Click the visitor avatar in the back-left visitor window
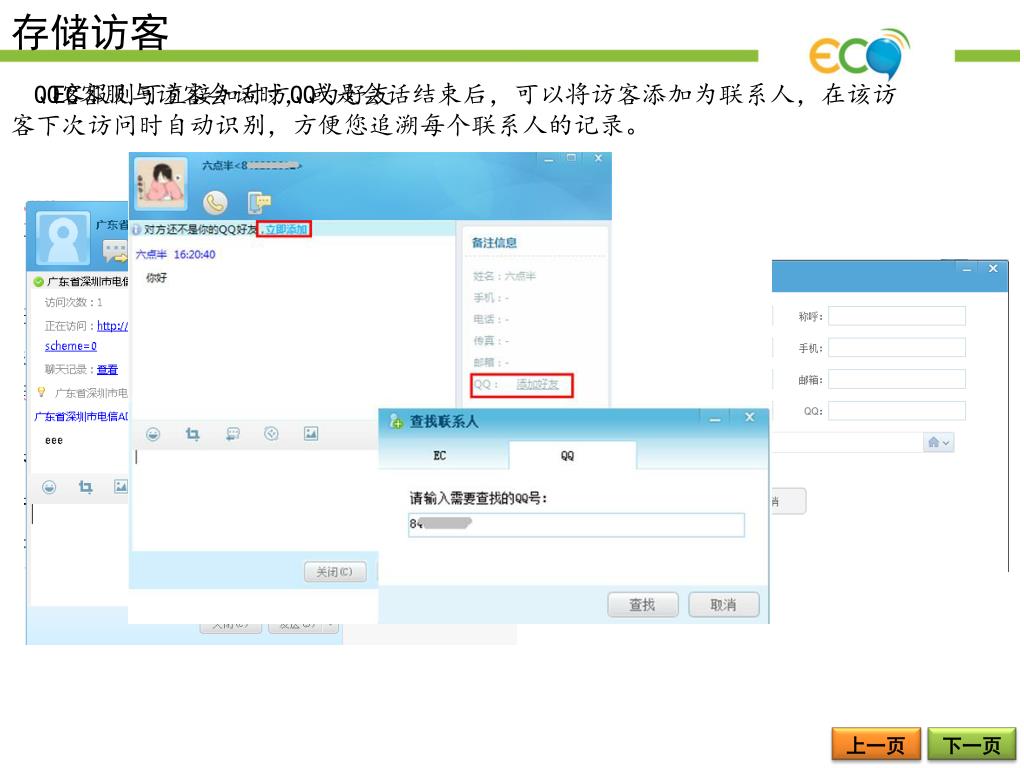Image resolution: width=1024 pixels, height=768 pixels. pyautogui.click(x=63, y=238)
